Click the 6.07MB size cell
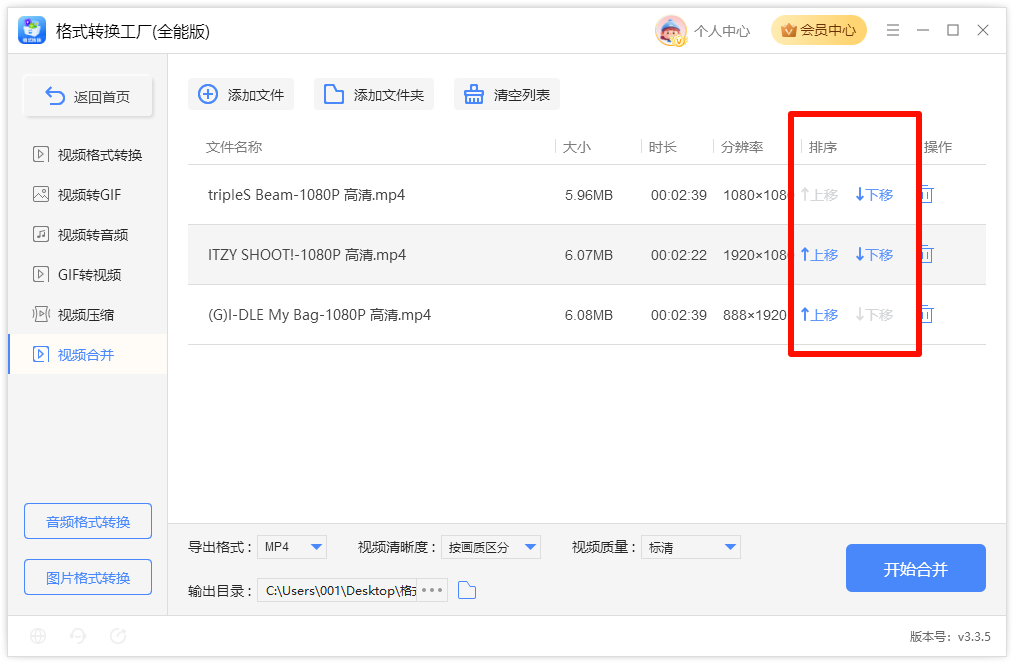Image resolution: width=1014 pixels, height=664 pixels. (588, 255)
